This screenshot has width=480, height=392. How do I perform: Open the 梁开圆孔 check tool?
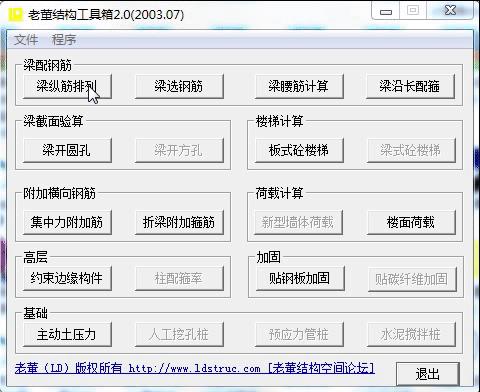(x=67, y=150)
